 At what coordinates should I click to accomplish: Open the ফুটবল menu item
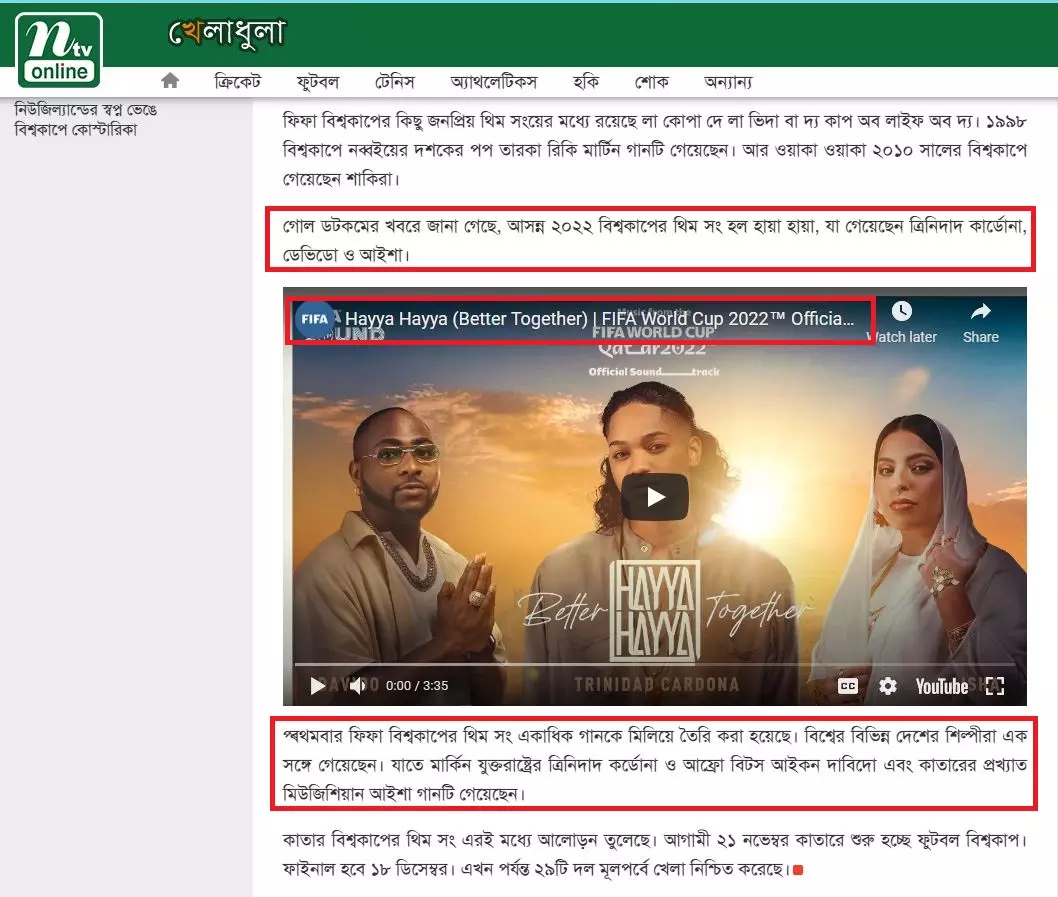[x=317, y=82]
